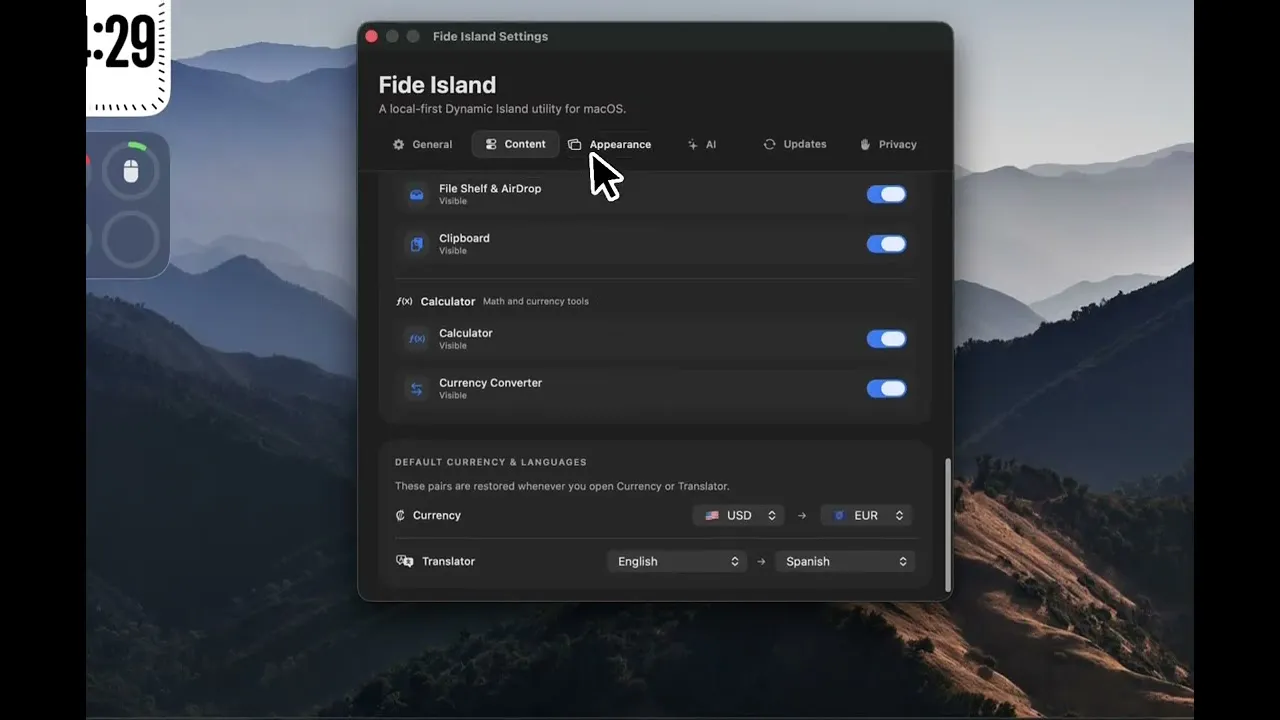
Task: Click the Calculator row's f(x) icon
Action: [417, 339]
